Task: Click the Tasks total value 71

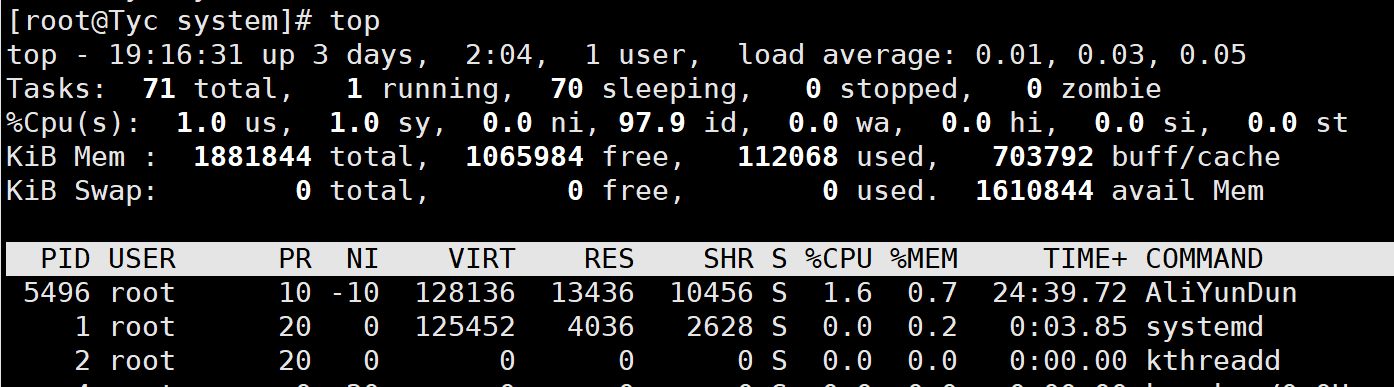Action: click(x=160, y=89)
